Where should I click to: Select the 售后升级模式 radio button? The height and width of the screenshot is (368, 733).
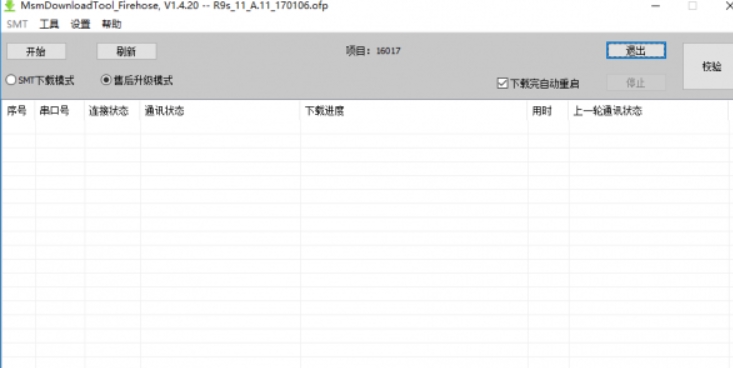click(137, 80)
